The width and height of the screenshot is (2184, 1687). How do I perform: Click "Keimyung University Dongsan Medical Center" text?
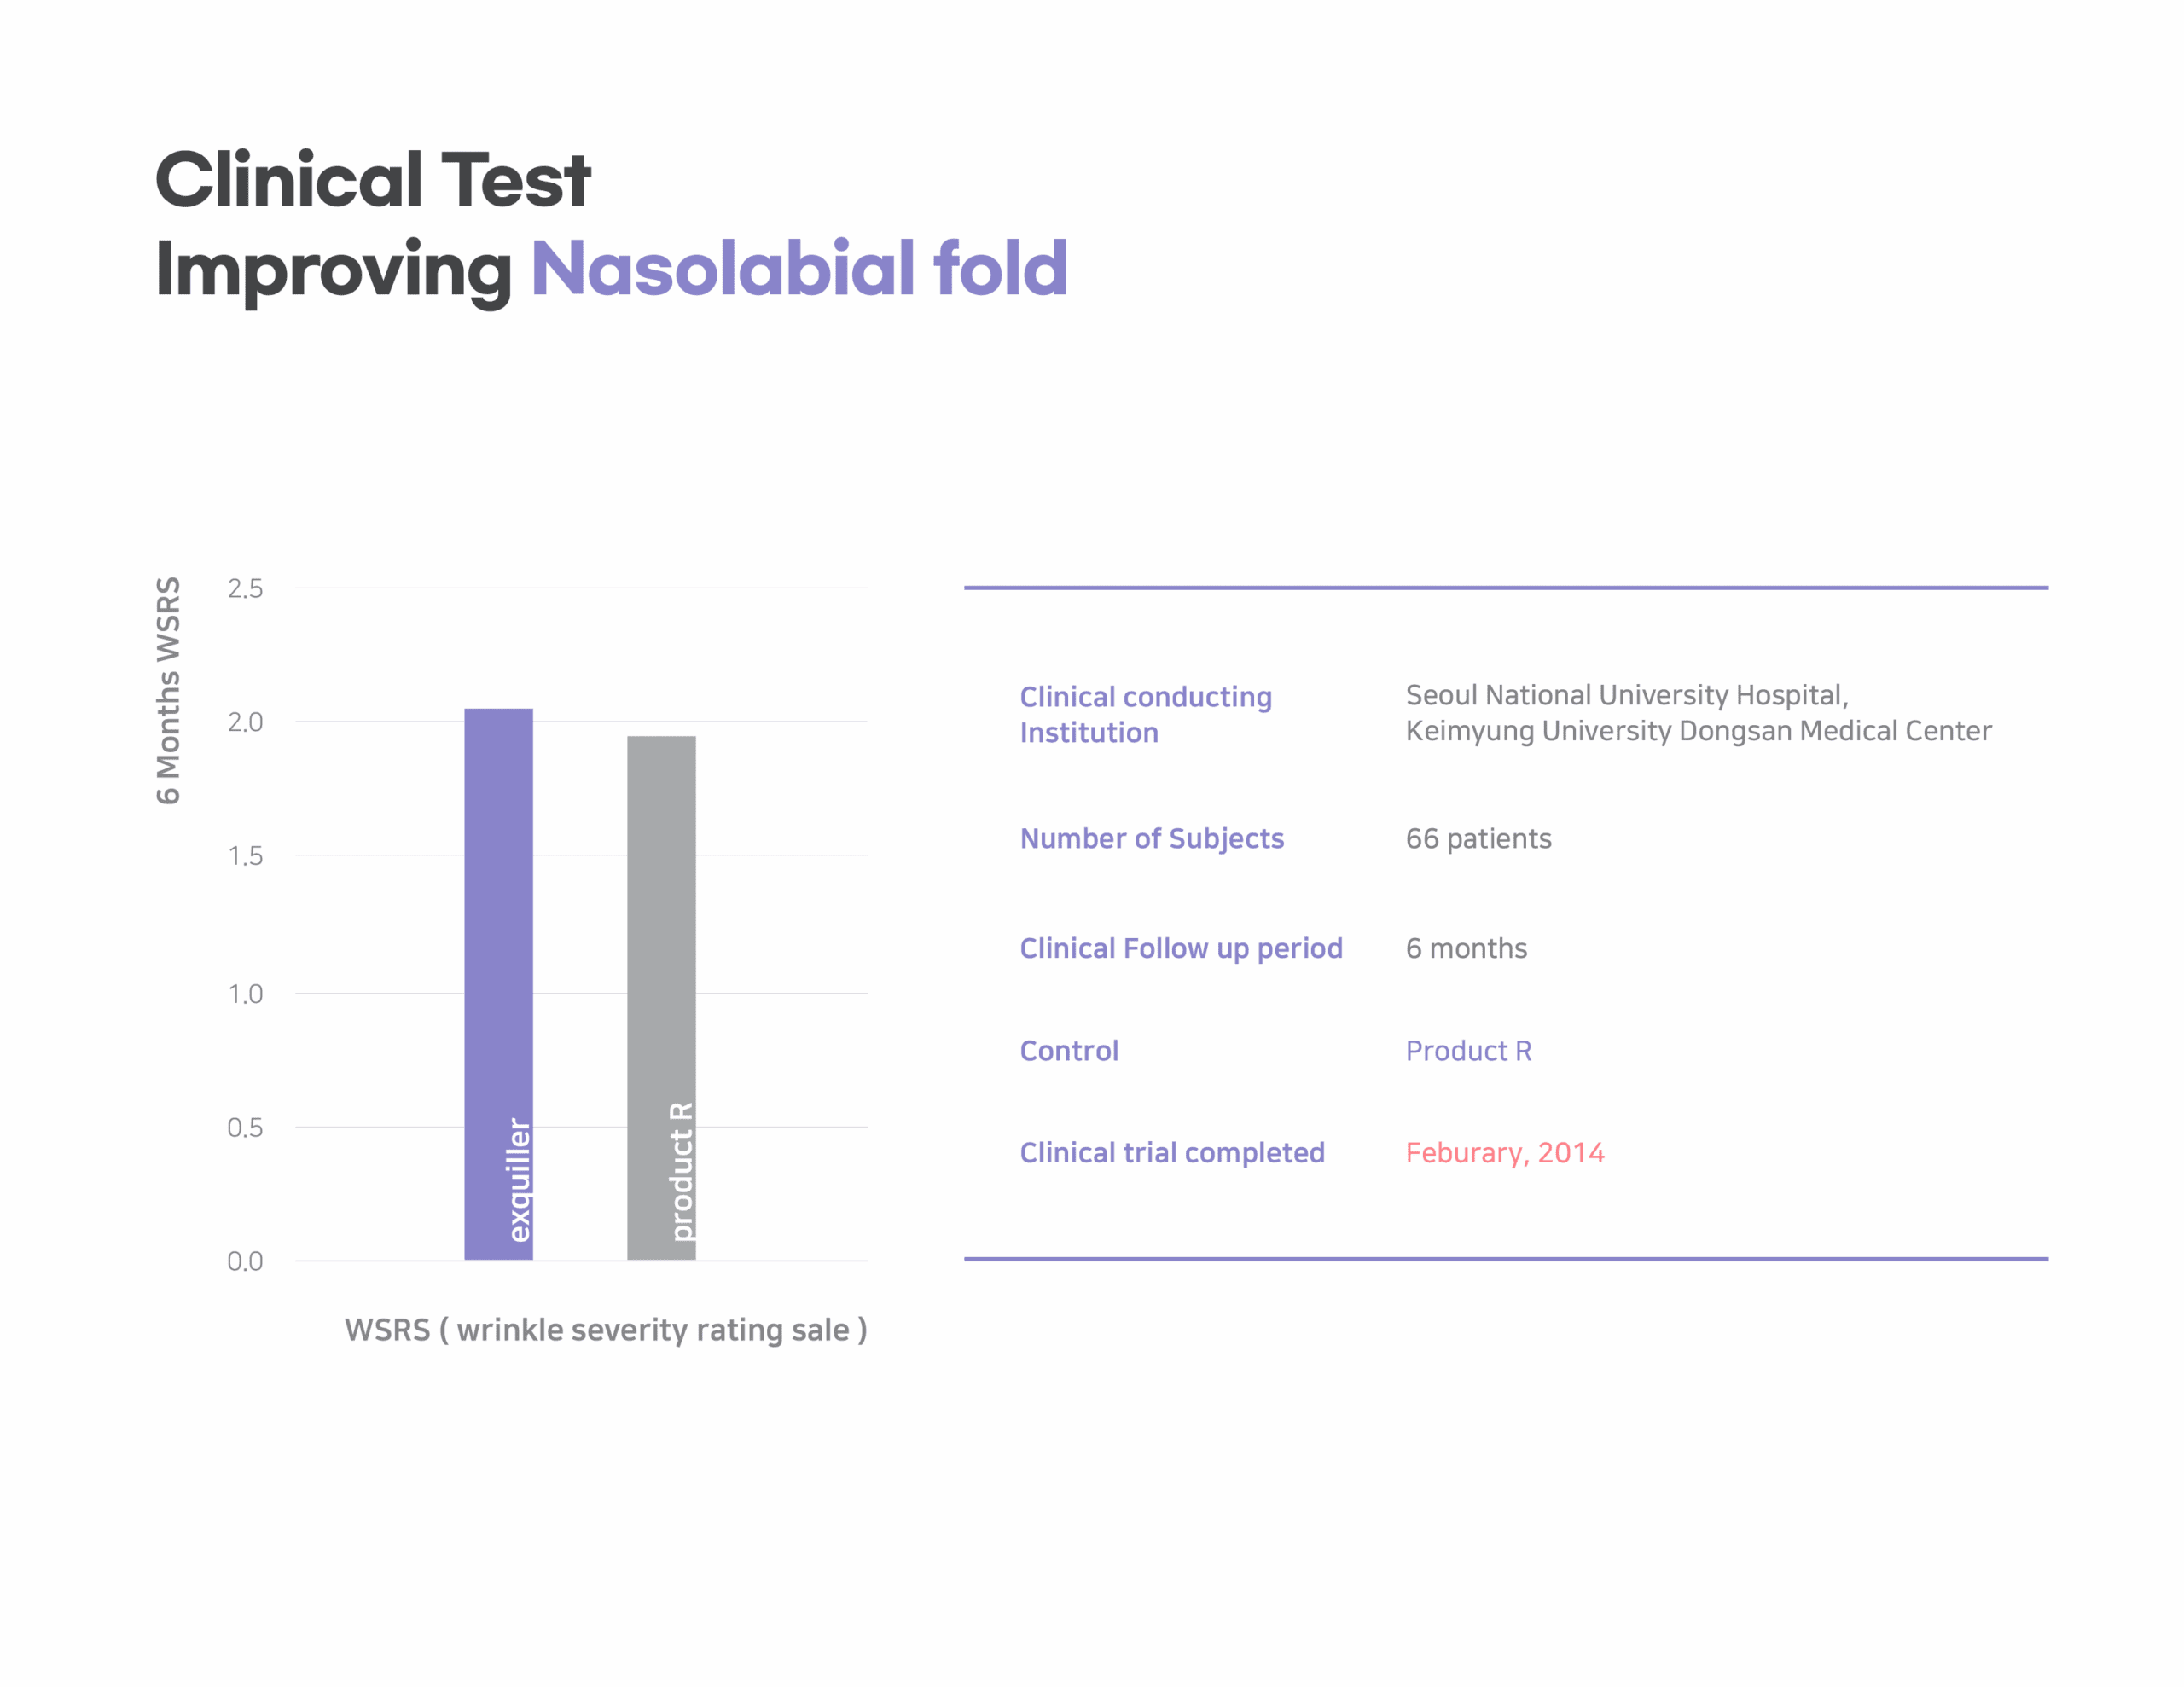click(1698, 731)
